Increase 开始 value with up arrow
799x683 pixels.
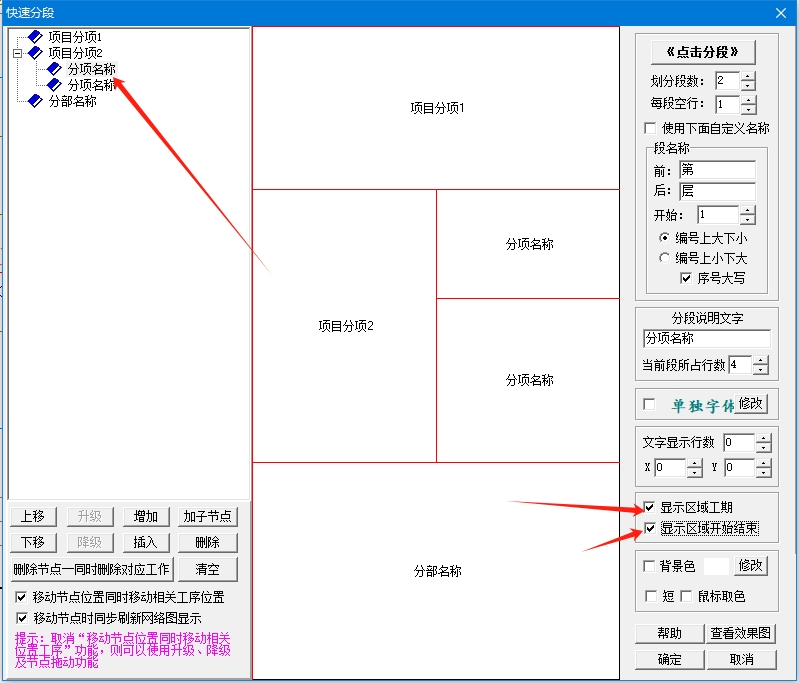click(748, 210)
